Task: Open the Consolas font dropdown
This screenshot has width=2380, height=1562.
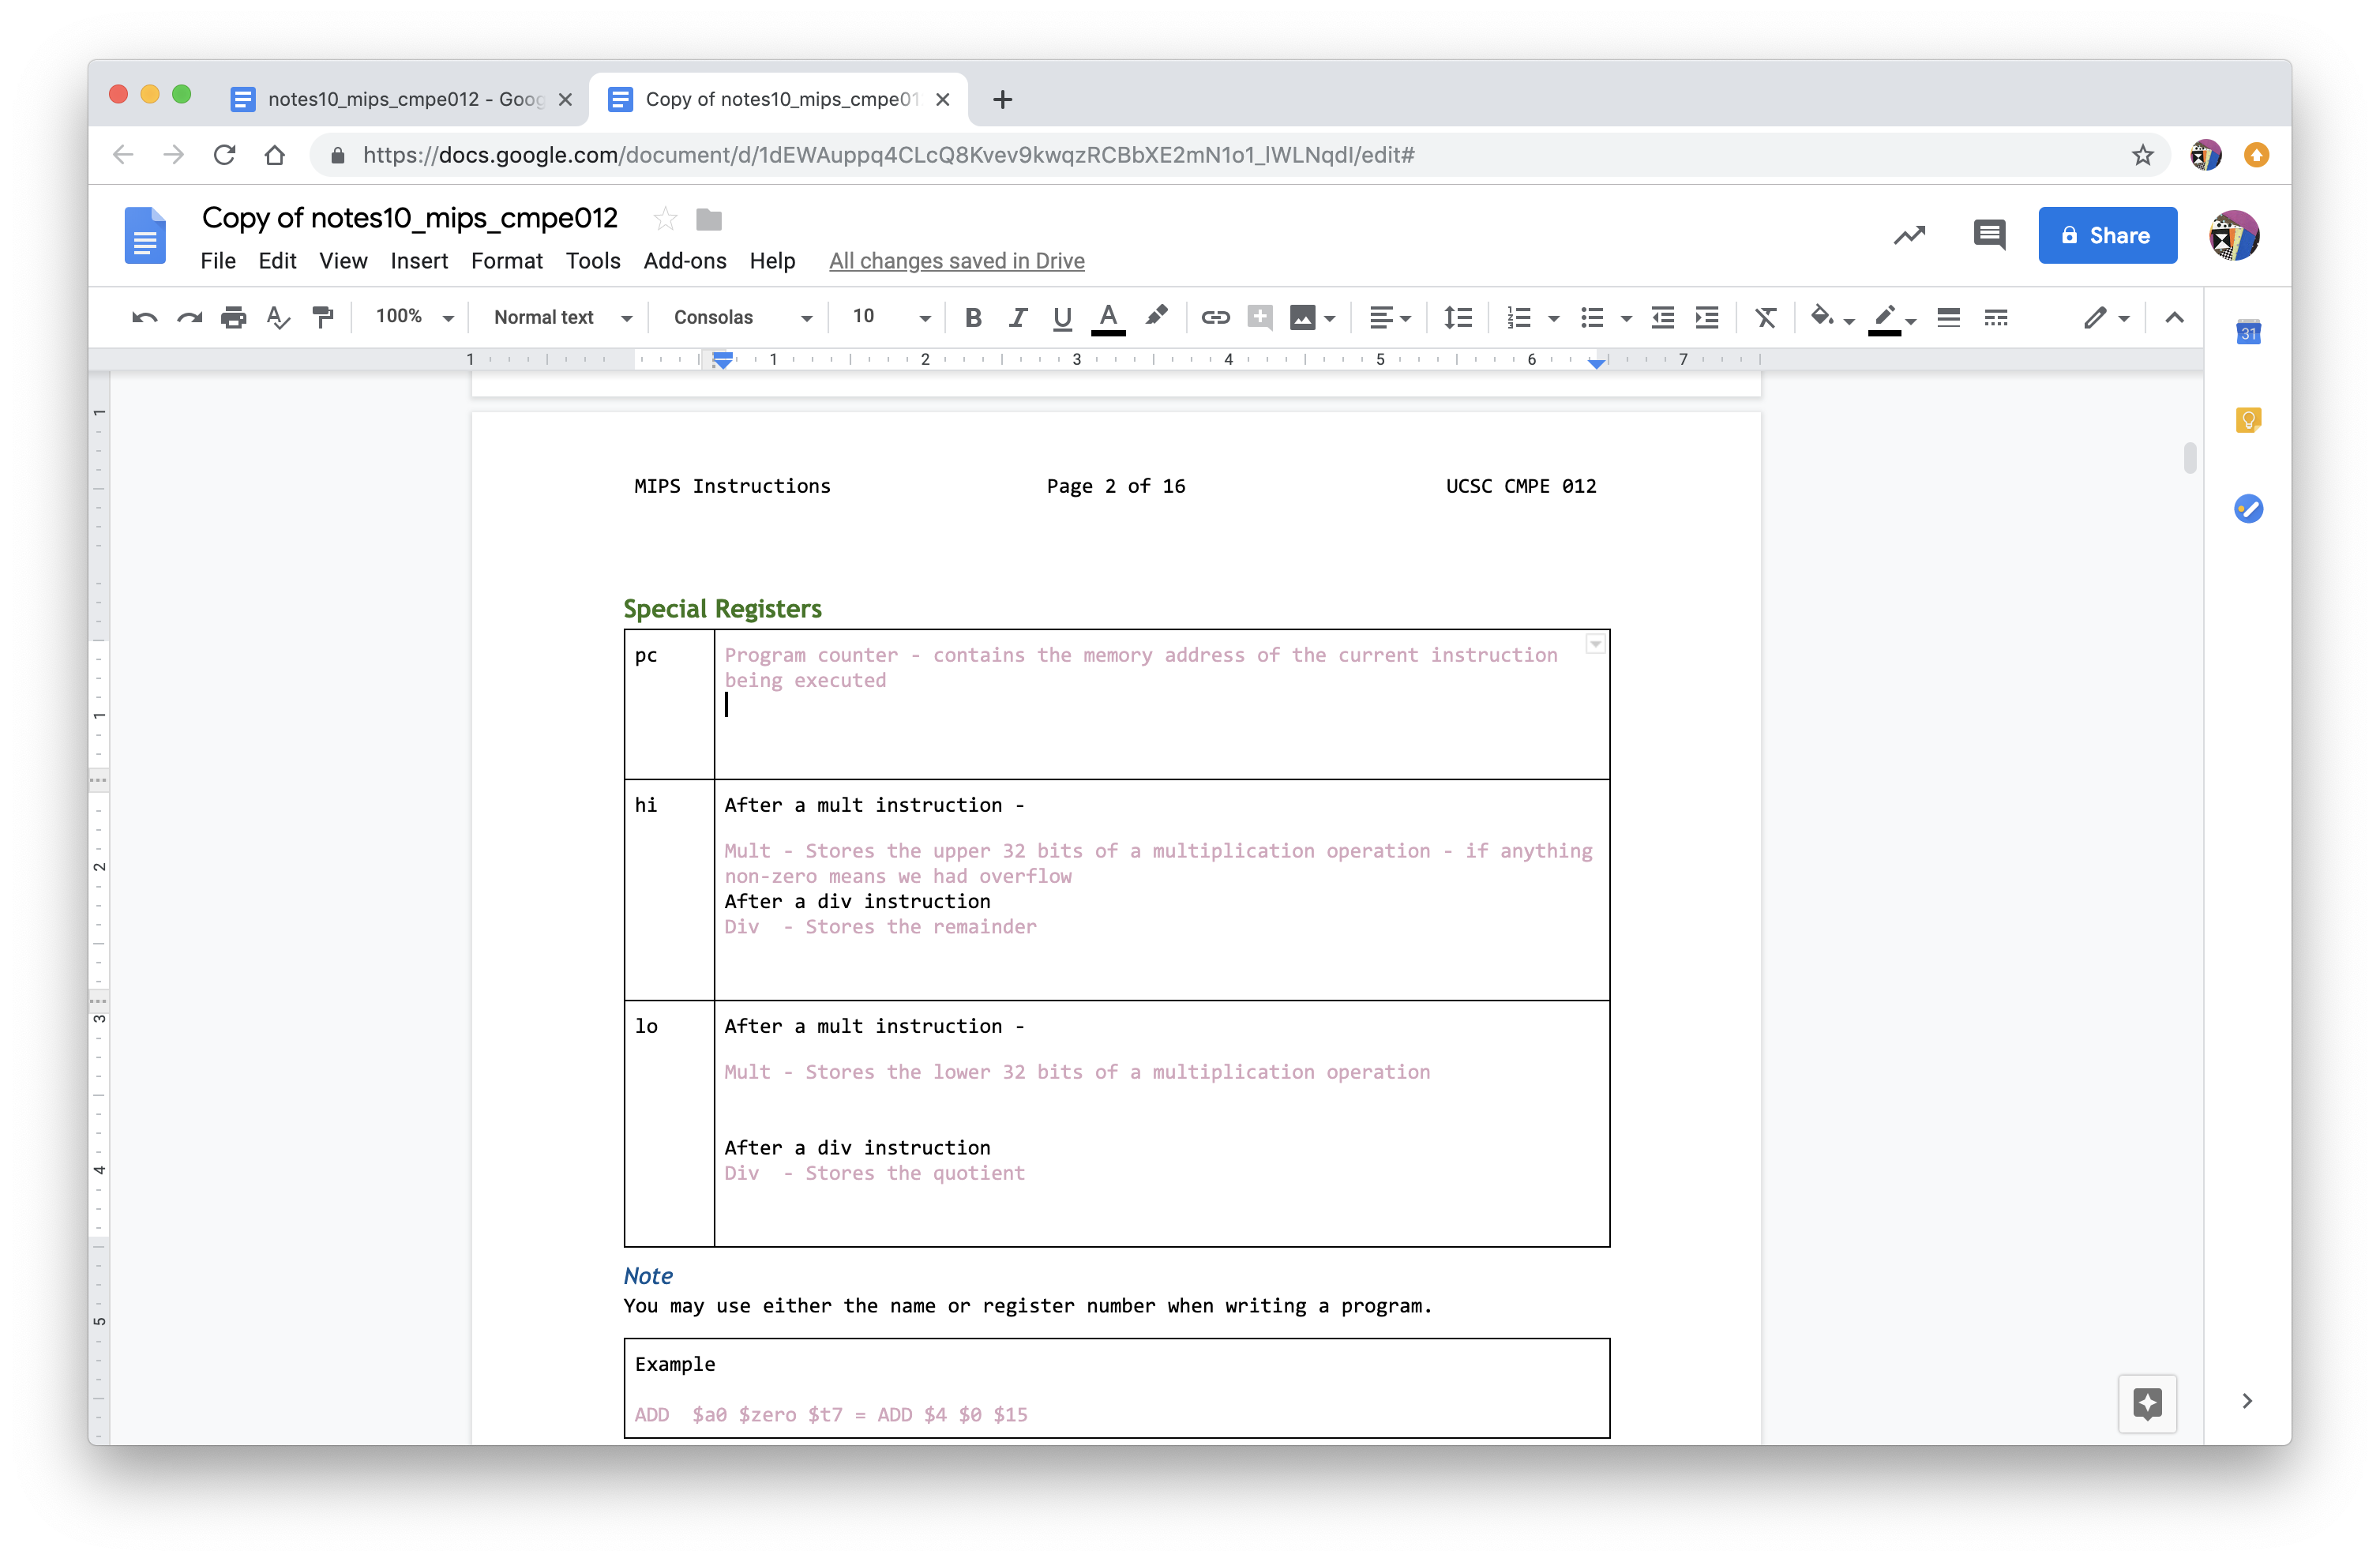Action: pos(738,317)
